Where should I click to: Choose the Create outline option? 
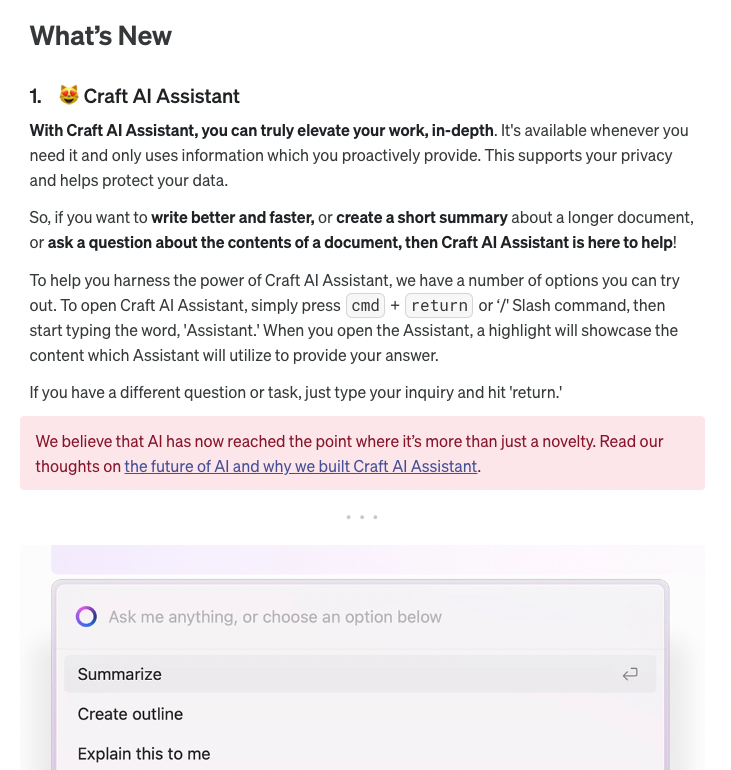coord(360,714)
